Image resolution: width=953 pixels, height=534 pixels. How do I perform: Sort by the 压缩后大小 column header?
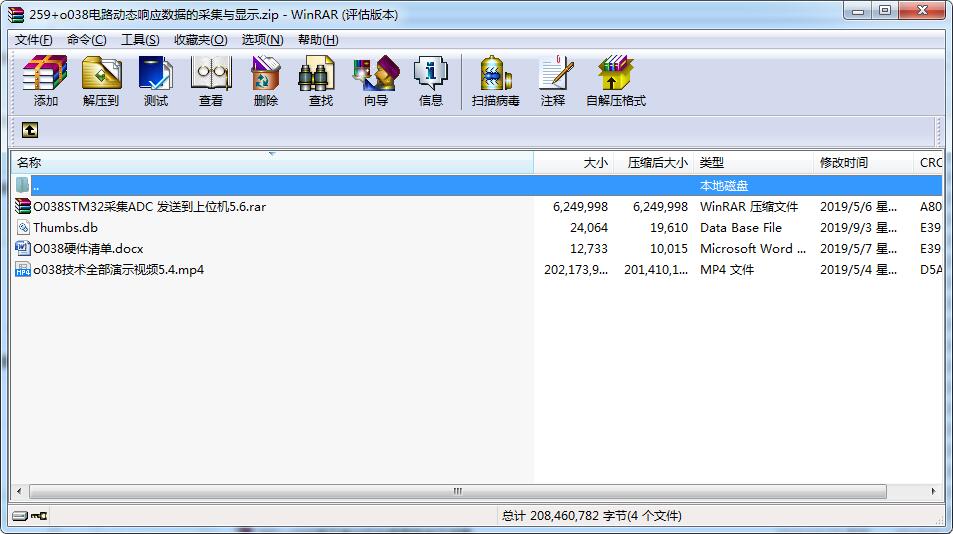[653, 162]
